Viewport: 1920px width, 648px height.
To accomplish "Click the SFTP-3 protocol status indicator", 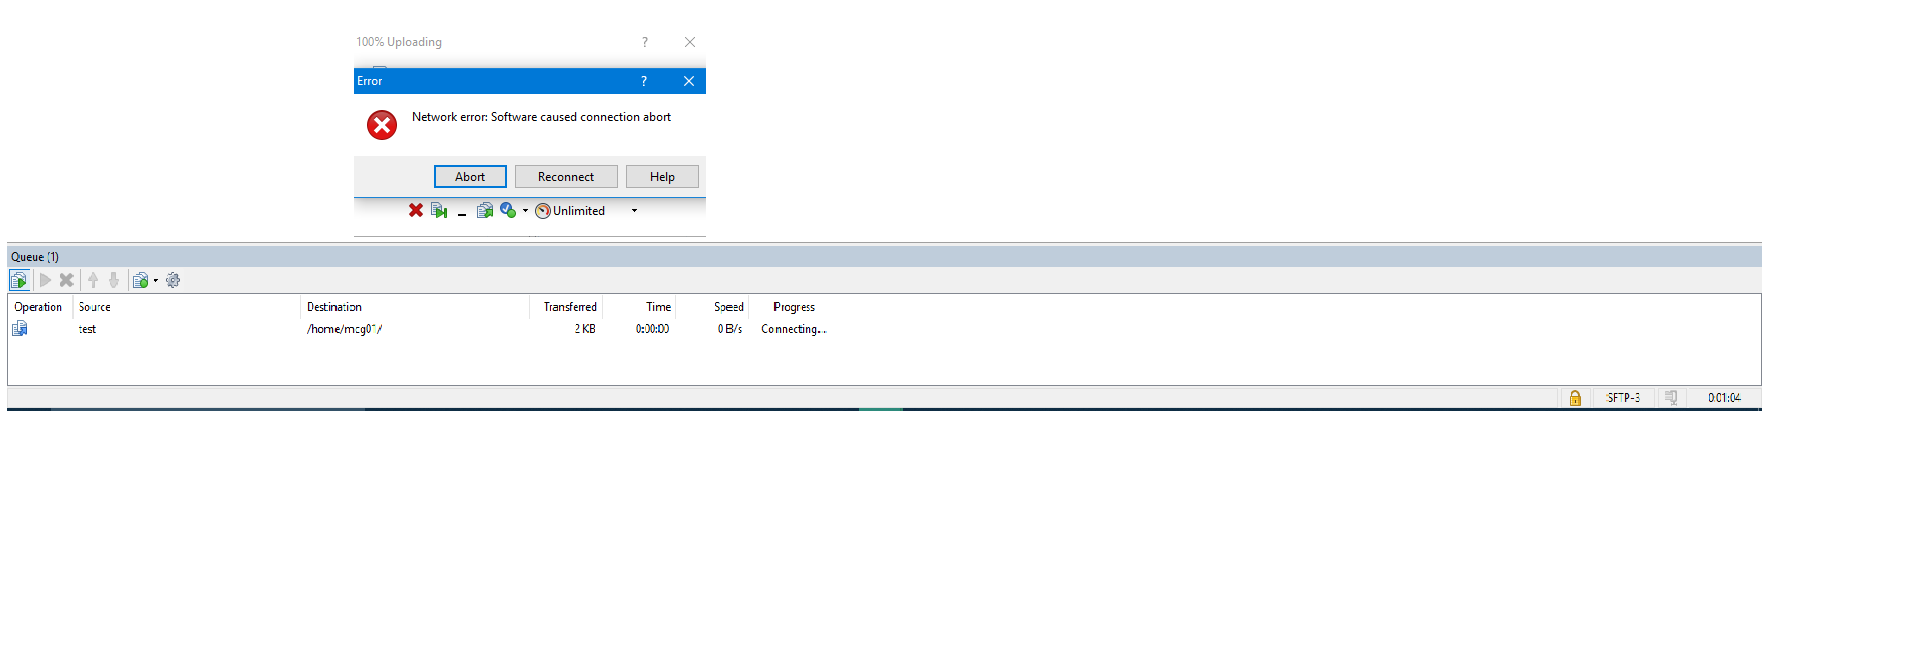I will pyautogui.click(x=1623, y=398).
